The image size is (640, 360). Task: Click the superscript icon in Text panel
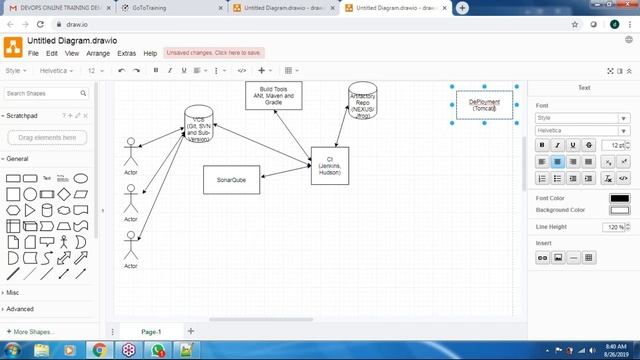point(623,162)
